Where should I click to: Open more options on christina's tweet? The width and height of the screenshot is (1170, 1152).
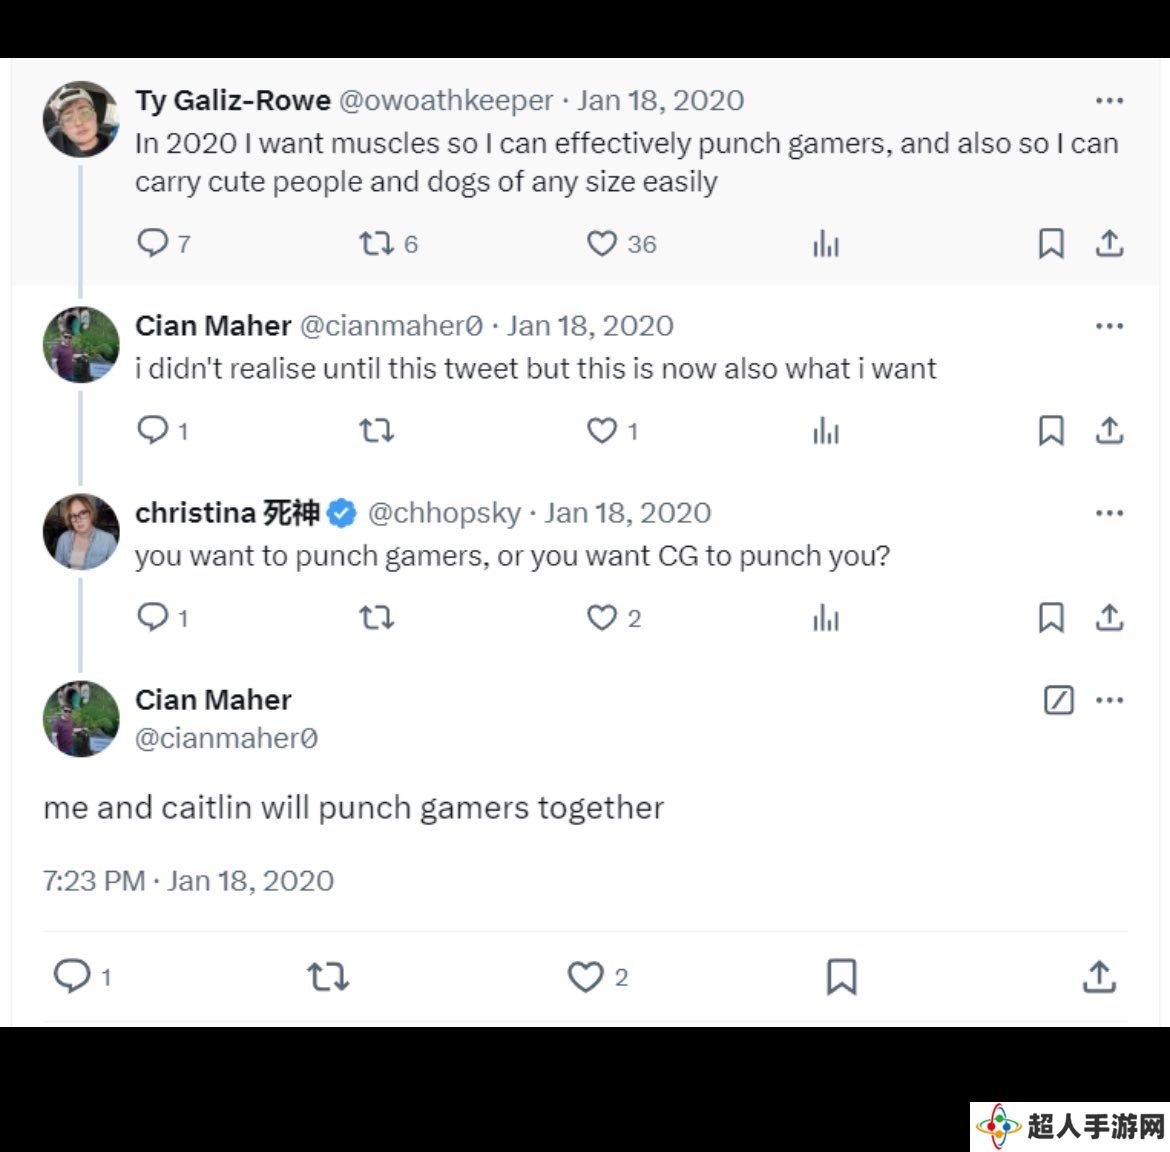(1110, 513)
